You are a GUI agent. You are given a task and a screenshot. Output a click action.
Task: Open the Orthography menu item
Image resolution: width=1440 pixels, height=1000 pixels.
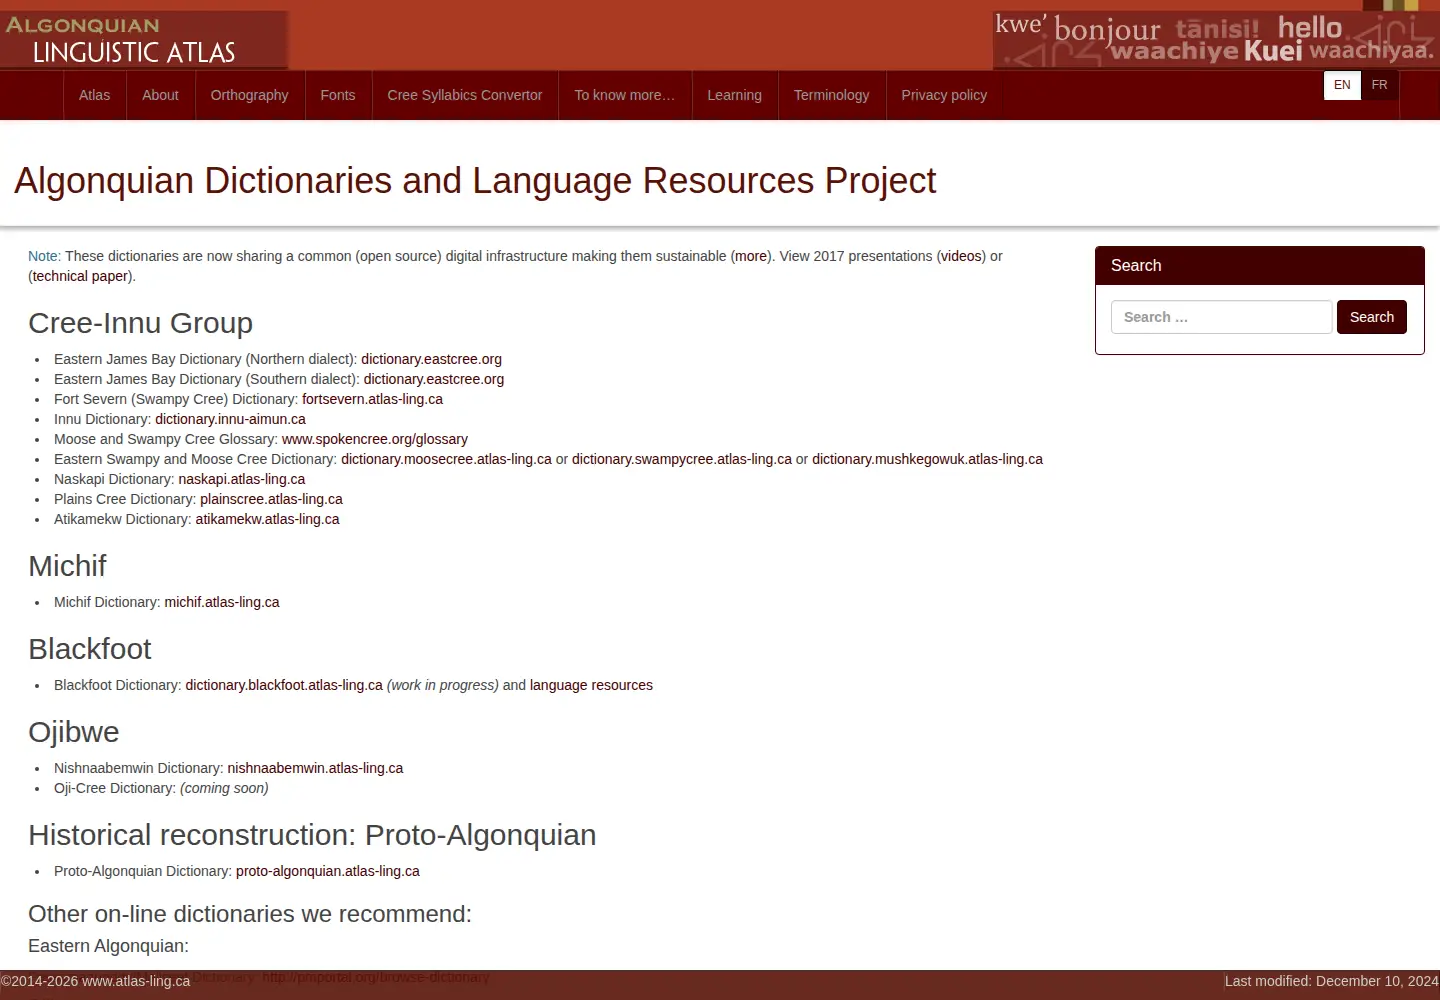pyautogui.click(x=250, y=95)
